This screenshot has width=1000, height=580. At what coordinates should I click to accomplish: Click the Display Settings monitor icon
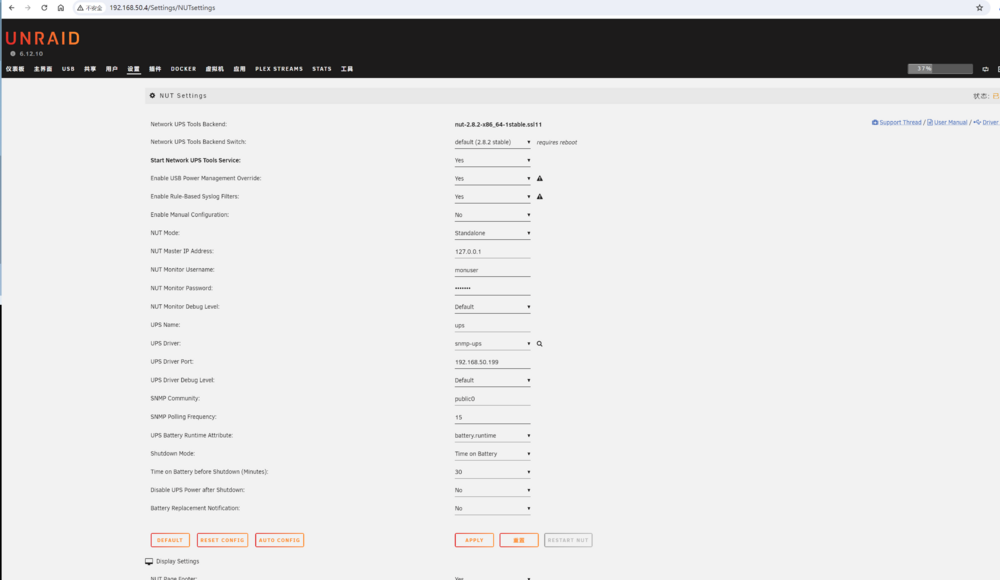[x=149, y=561]
